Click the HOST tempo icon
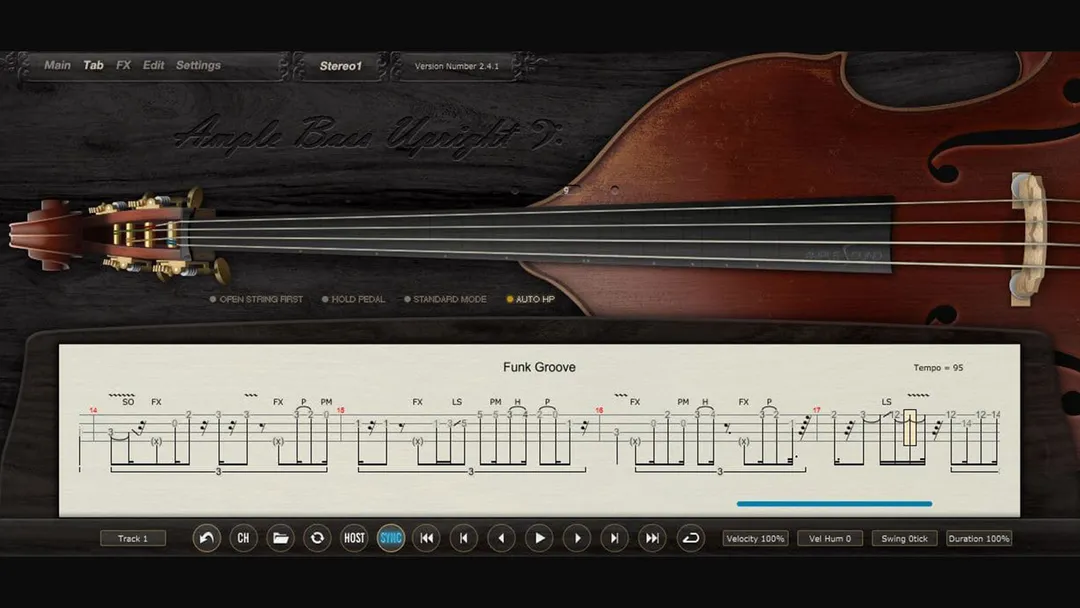 [x=354, y=538]
